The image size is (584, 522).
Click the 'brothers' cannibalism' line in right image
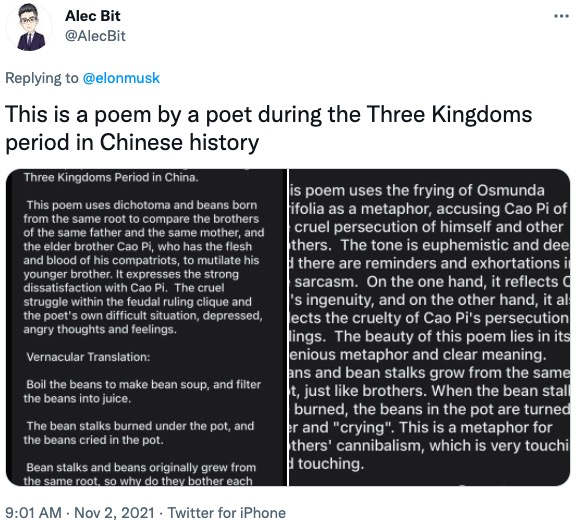tap(429, 446)
